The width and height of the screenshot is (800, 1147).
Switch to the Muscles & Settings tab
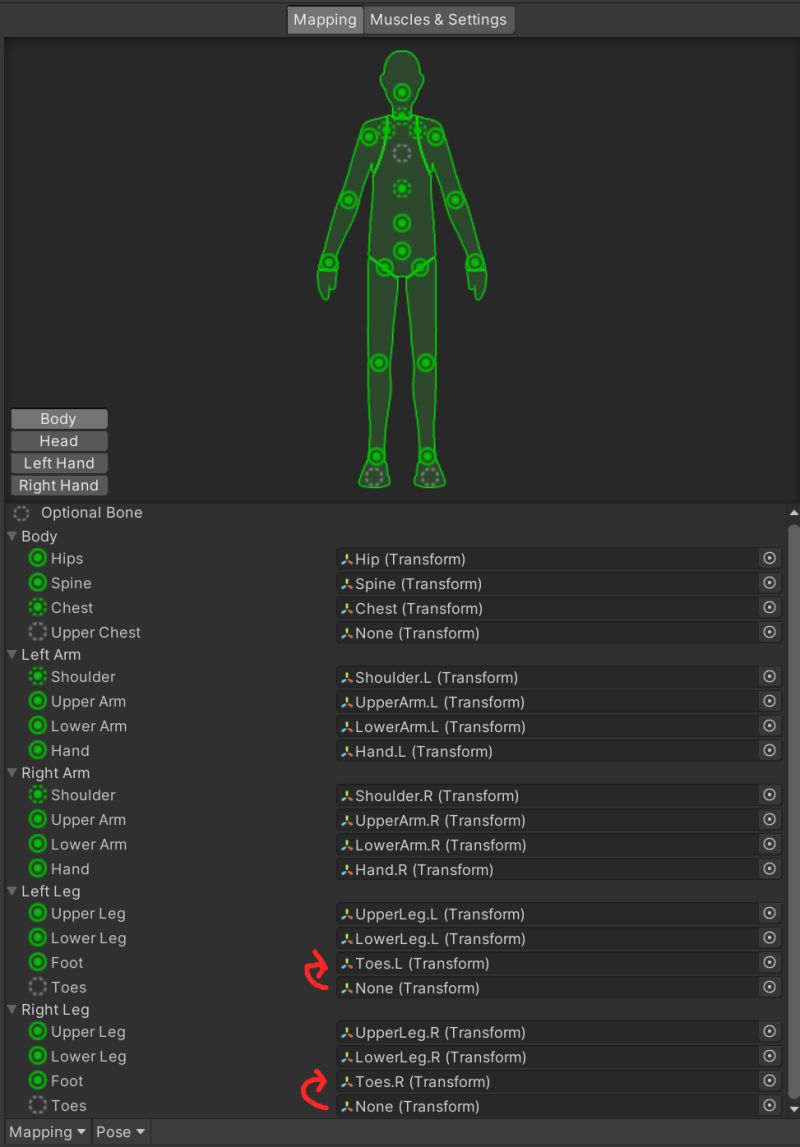pyautogui.click(x=438, y=19)
